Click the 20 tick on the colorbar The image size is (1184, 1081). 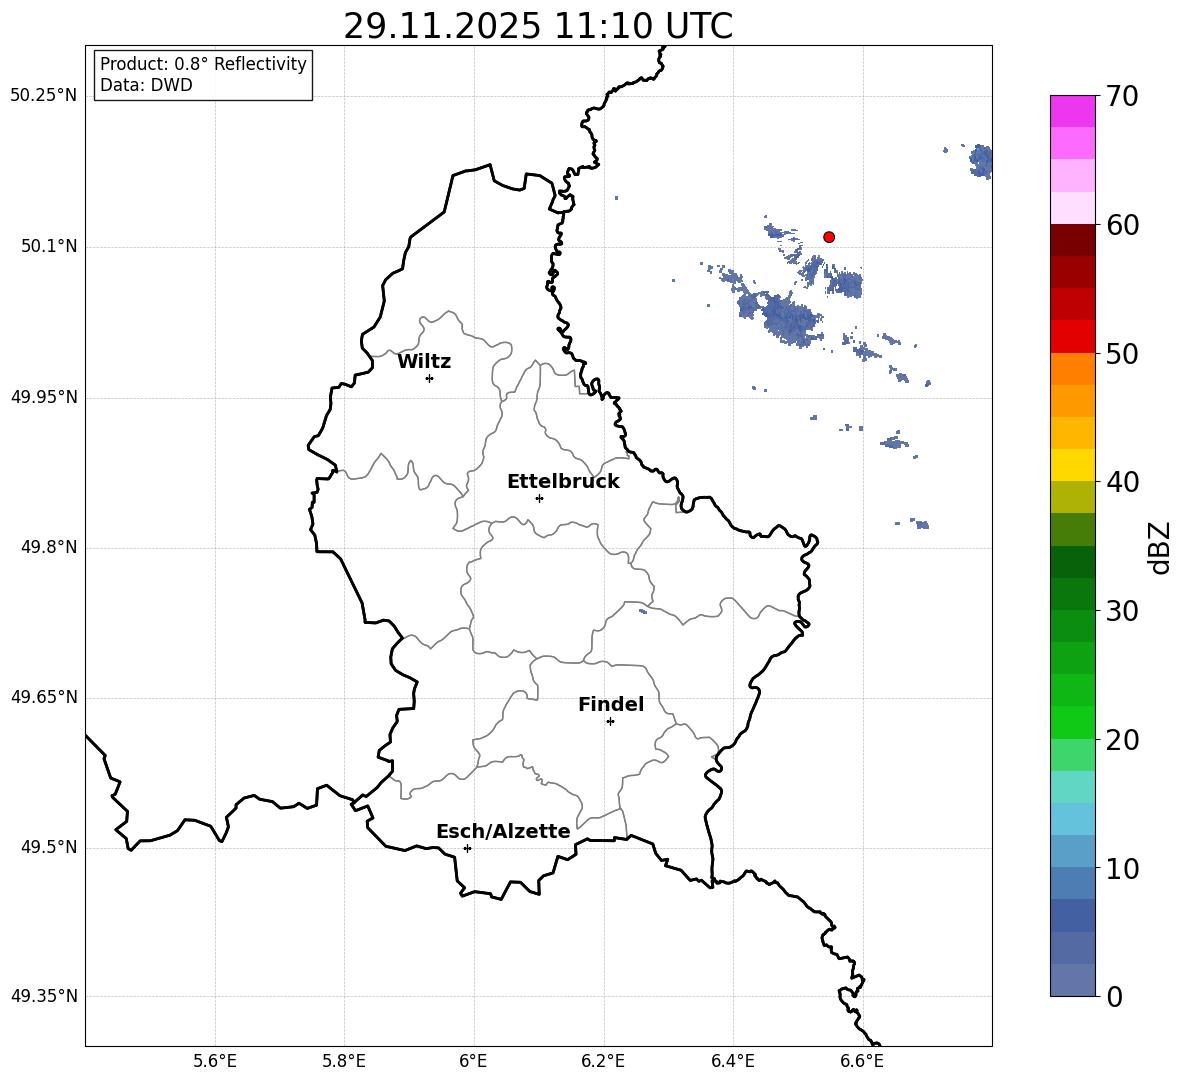1121,740
